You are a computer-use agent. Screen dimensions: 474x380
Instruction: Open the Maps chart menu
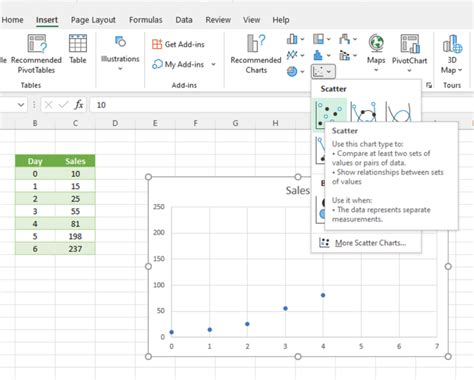click(376, 53)
